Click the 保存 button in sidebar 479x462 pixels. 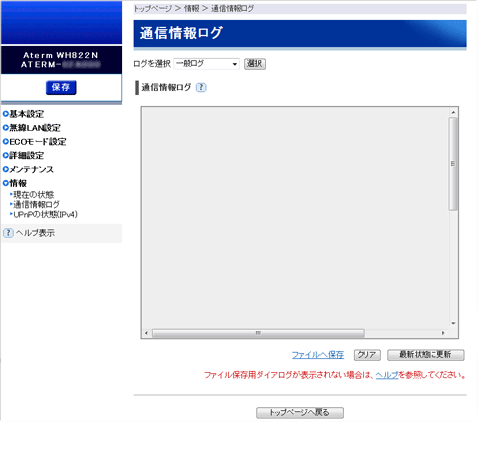click(x=61, y=87)
